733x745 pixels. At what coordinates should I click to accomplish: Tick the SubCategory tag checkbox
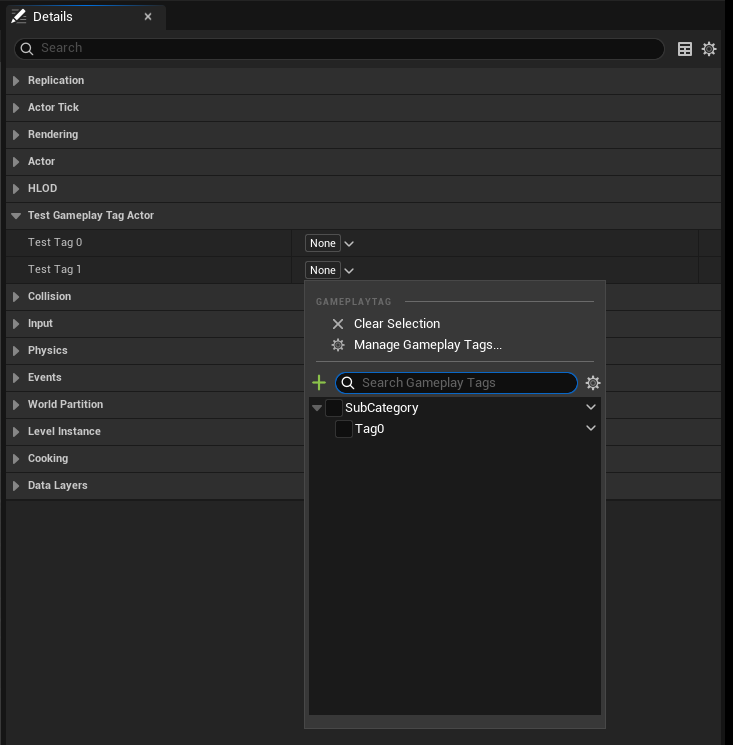pos(333,408)
